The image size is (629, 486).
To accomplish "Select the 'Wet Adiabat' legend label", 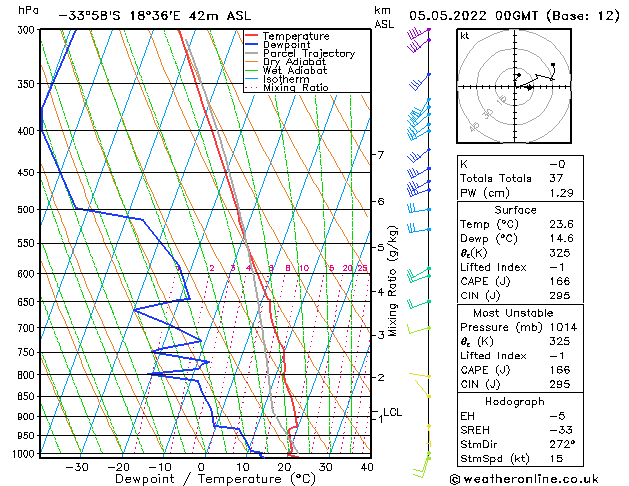I will pyautogui.click(x=295, y=70).
